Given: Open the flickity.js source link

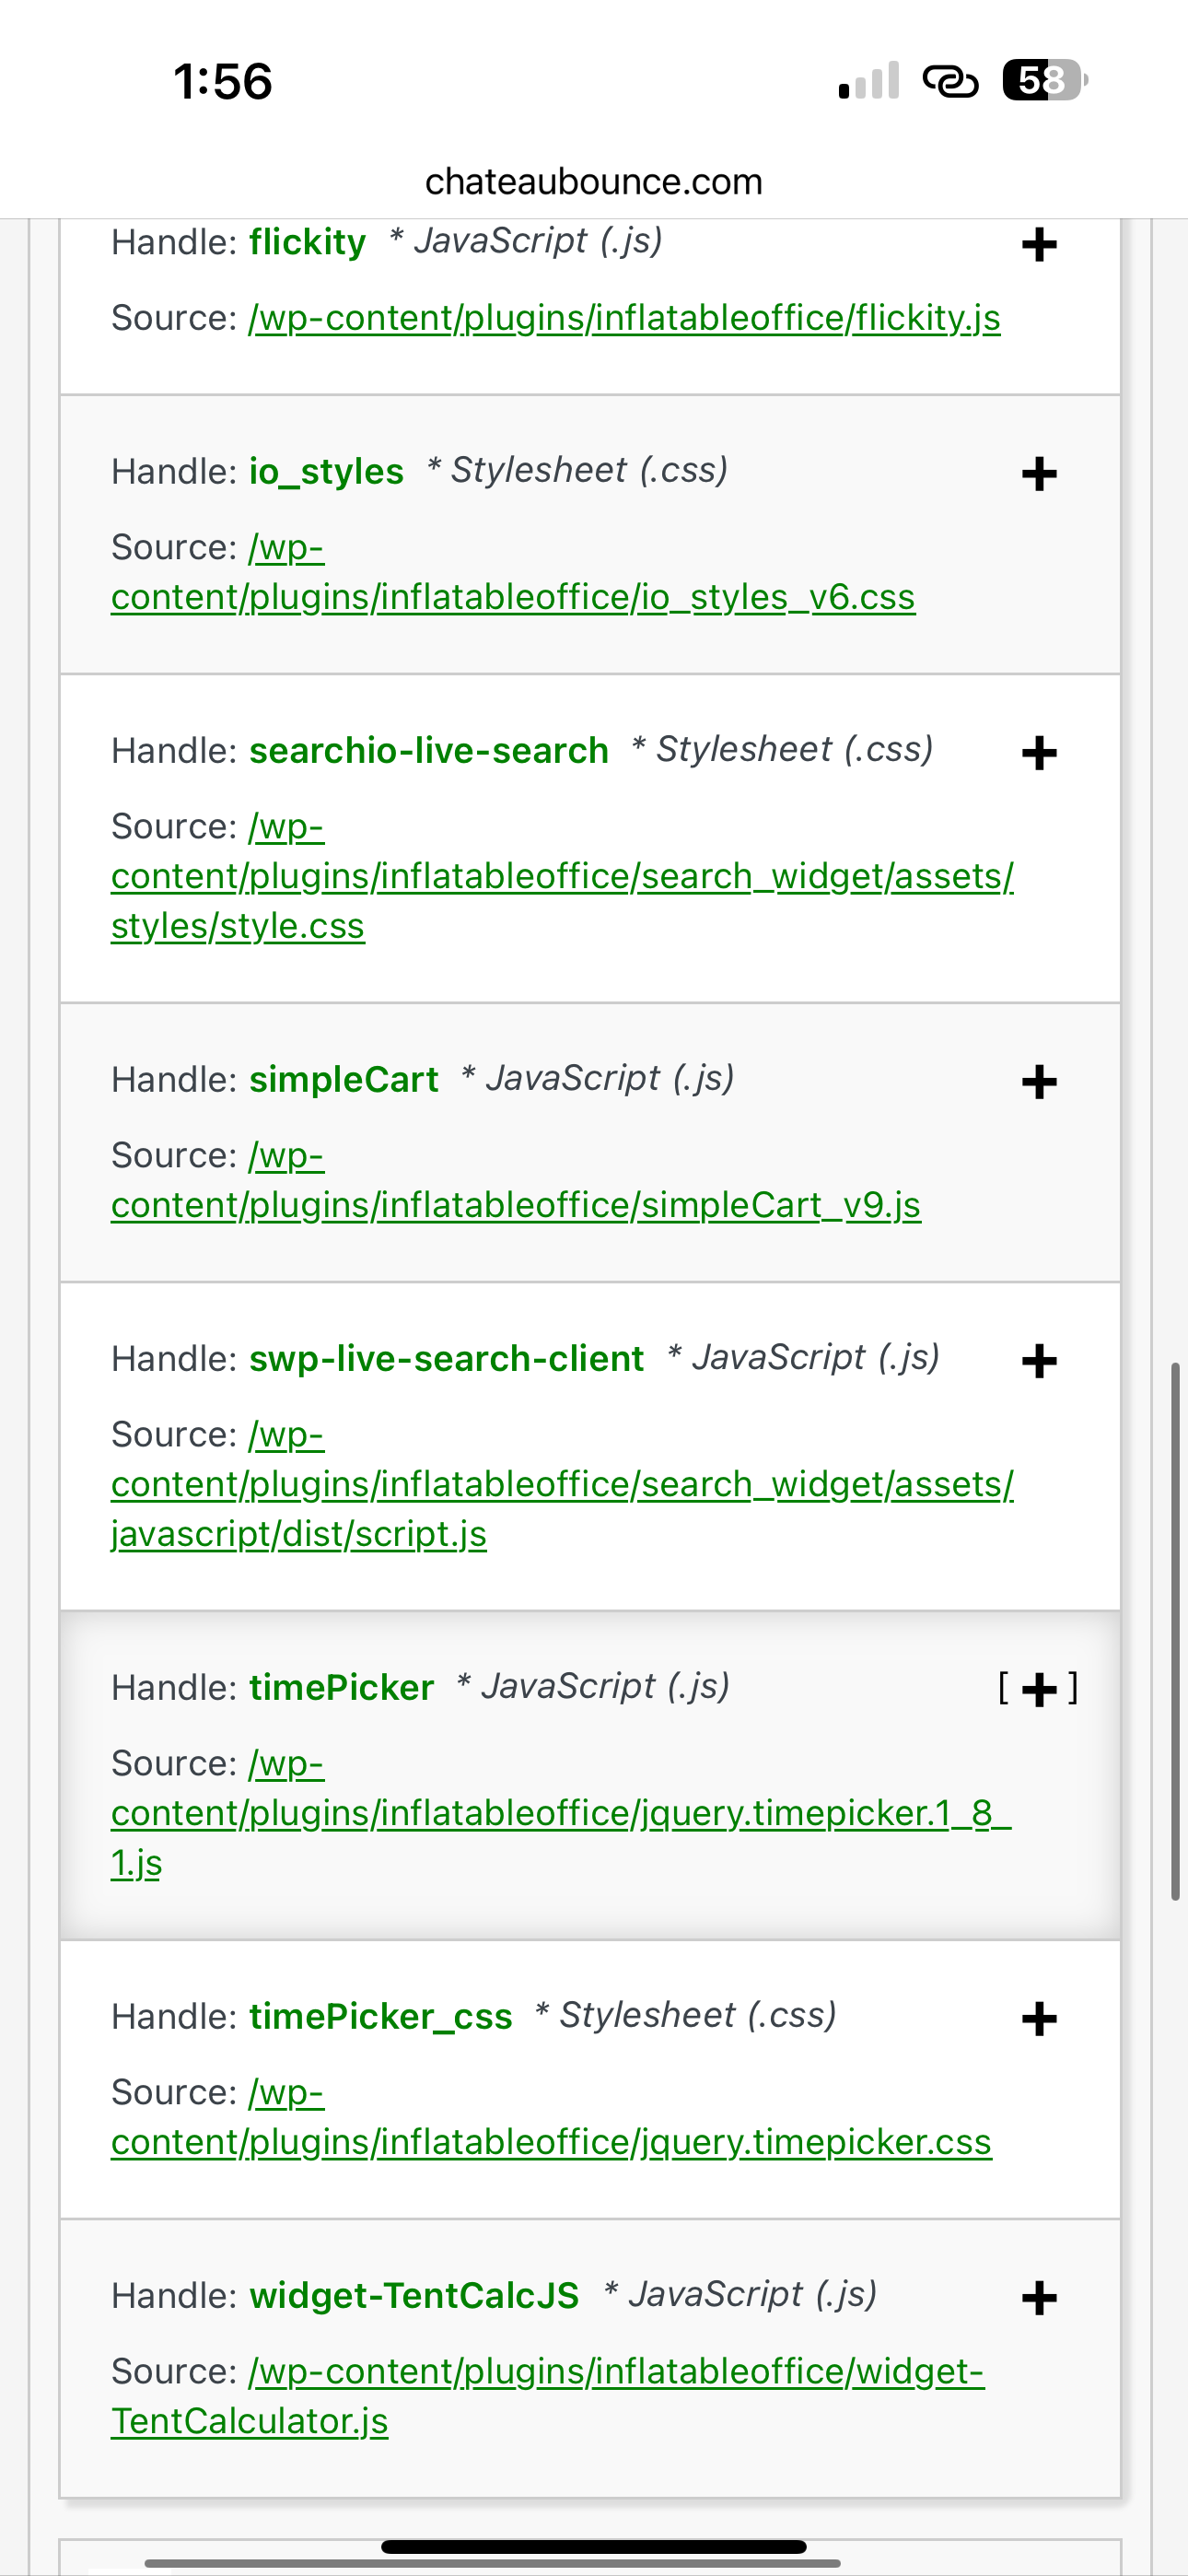Looking at the screenshot, I should click(624, 318).
